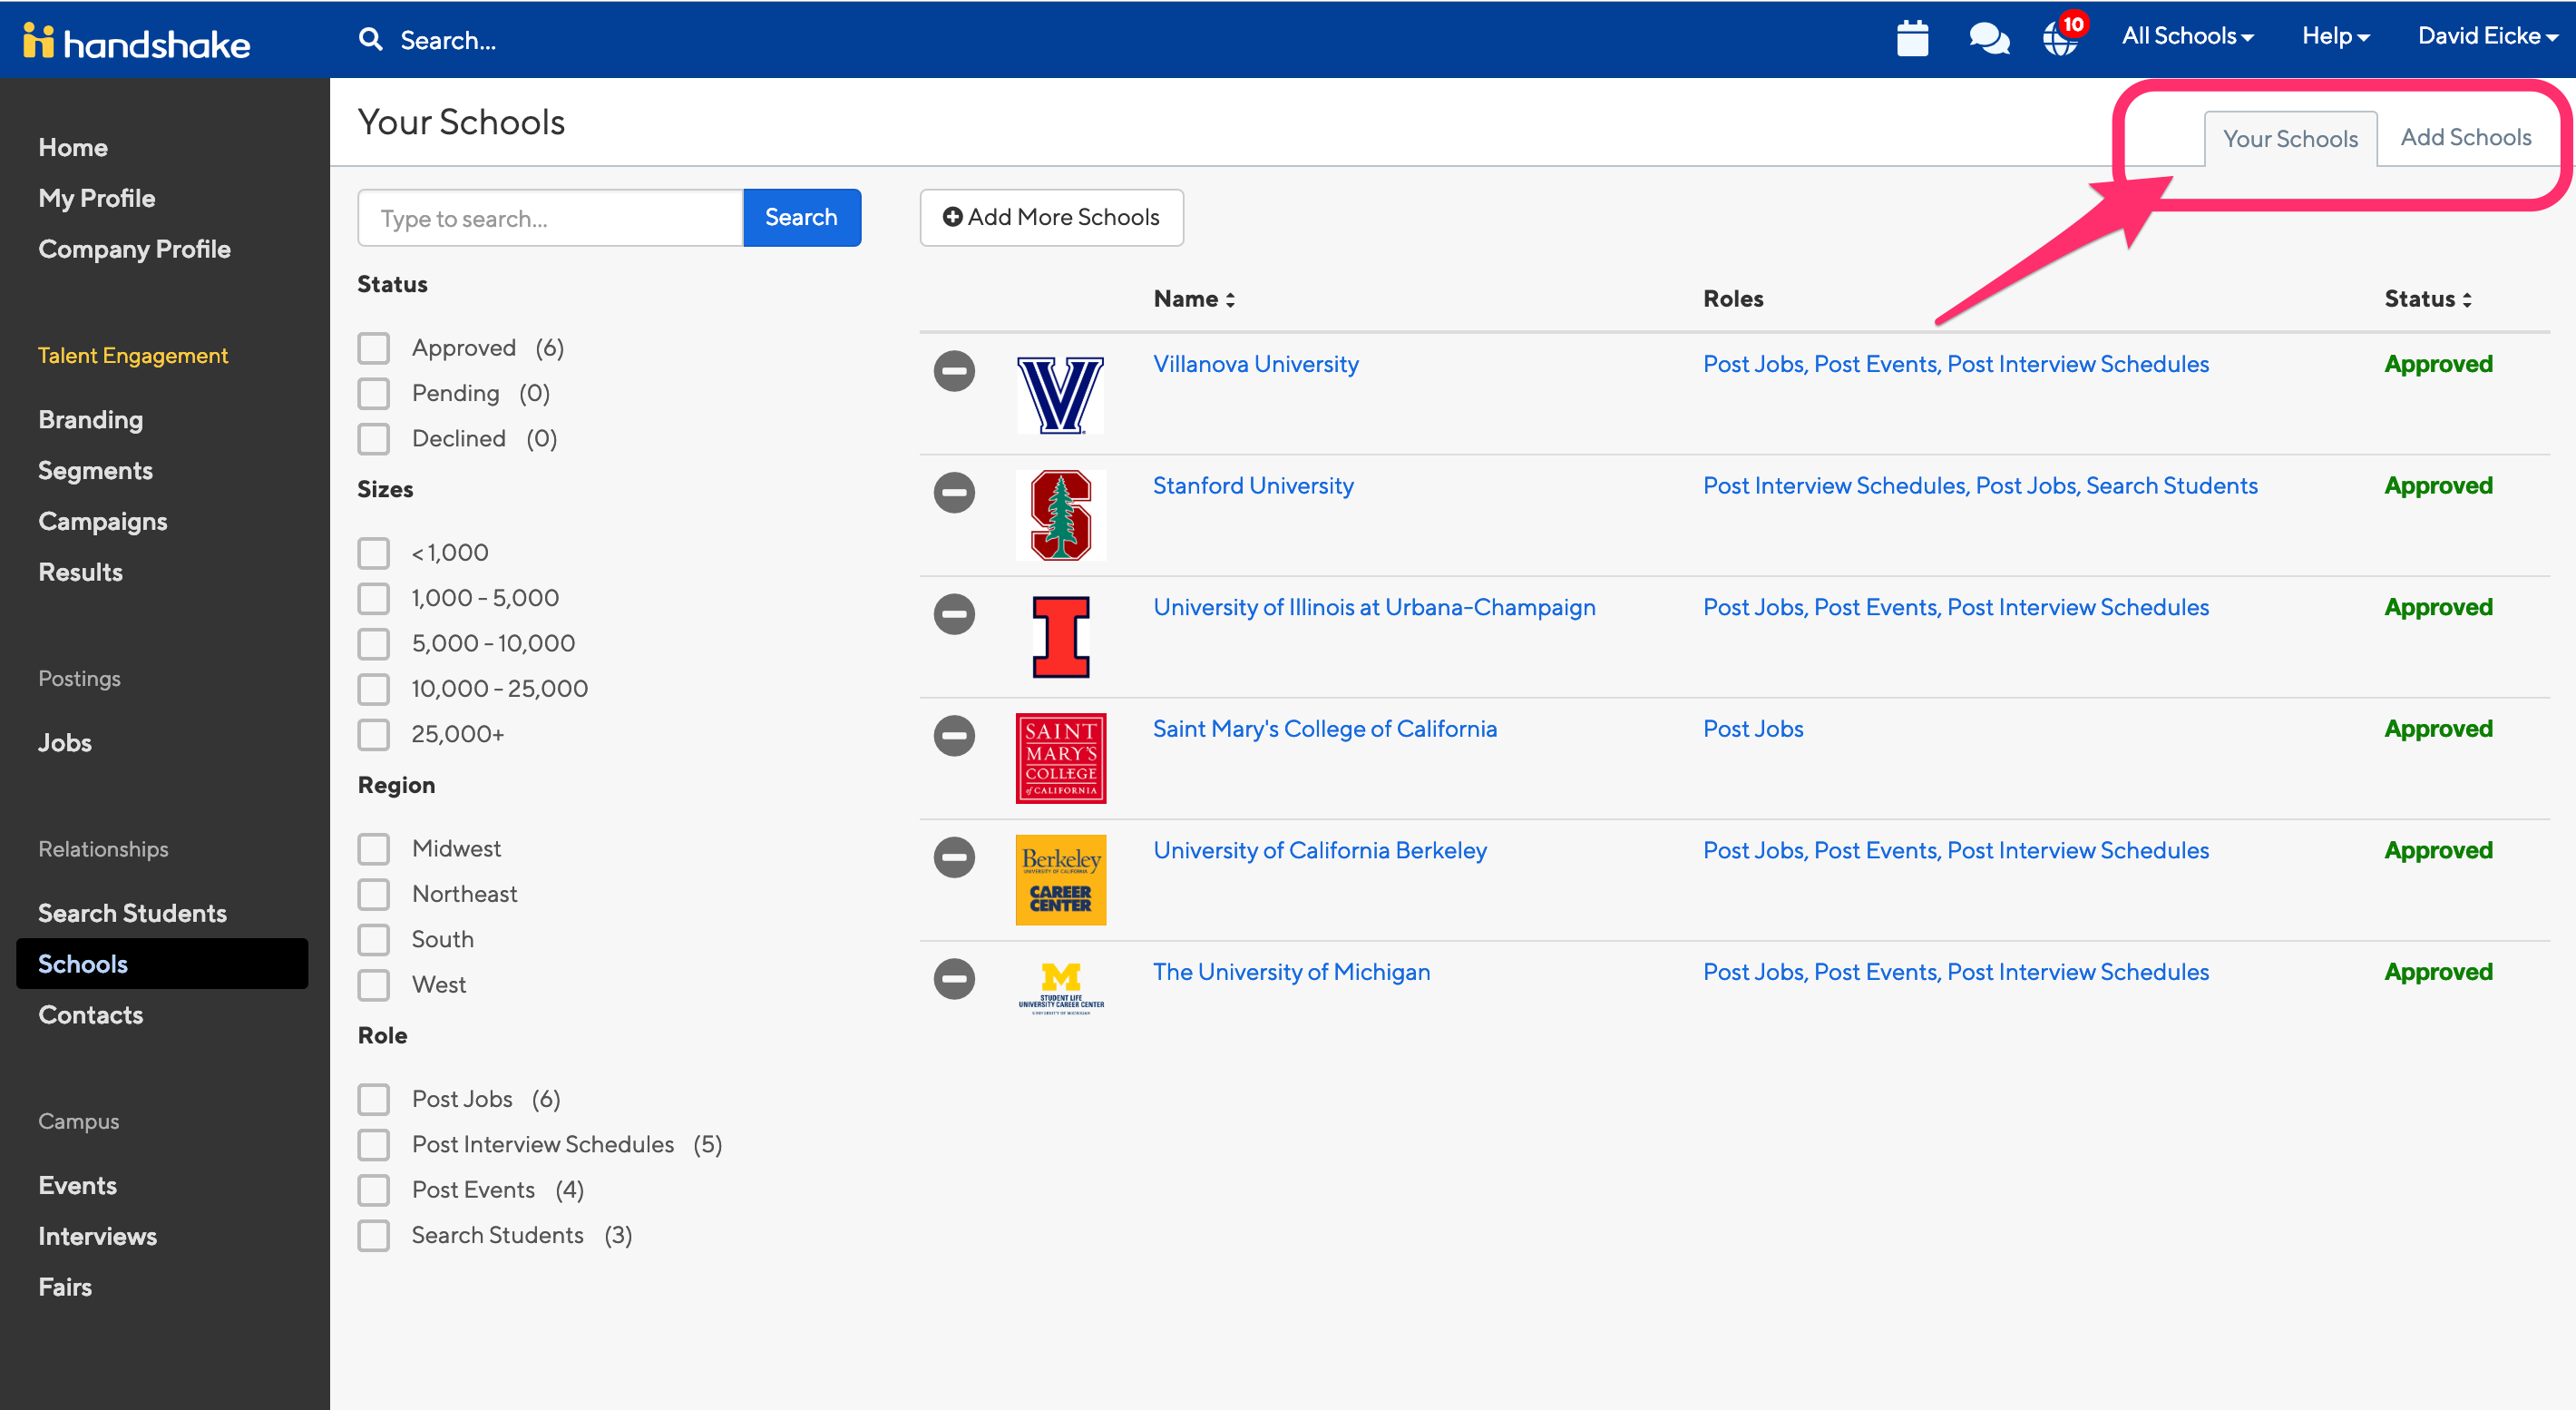Click the Stanford University logo

point(1060,515)
